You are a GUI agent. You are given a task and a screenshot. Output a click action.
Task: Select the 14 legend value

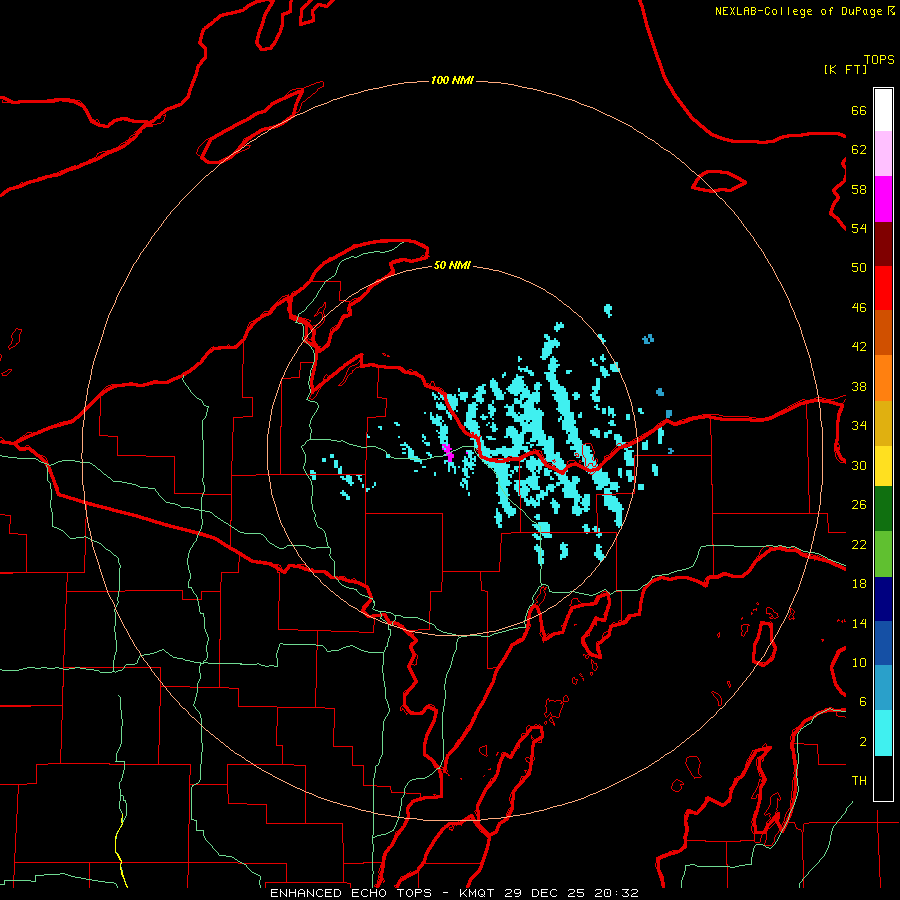click(x=859, y=623)
